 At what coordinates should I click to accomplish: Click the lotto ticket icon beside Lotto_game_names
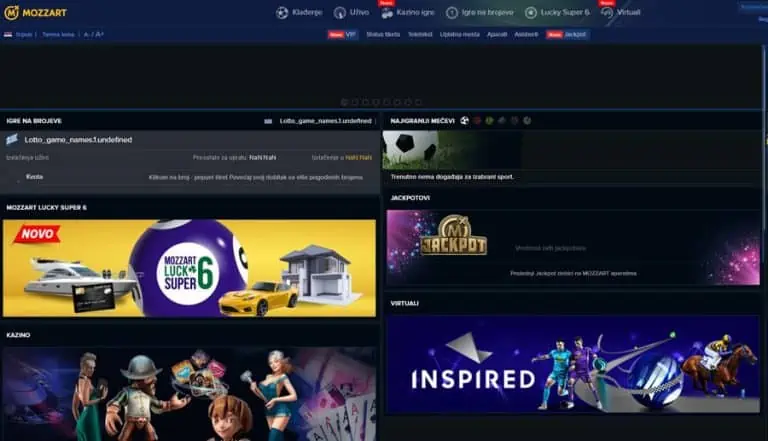(x=12, y=140)
